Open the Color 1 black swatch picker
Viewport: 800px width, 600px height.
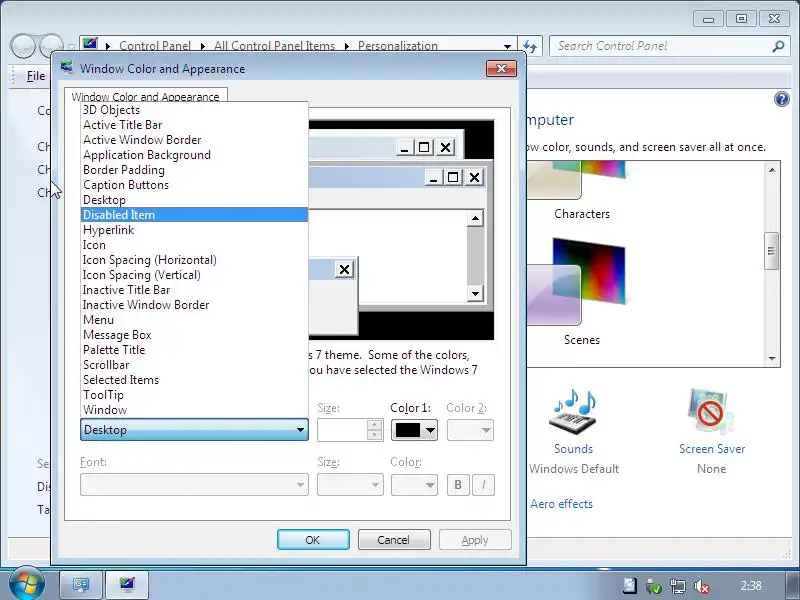(414, 430)
